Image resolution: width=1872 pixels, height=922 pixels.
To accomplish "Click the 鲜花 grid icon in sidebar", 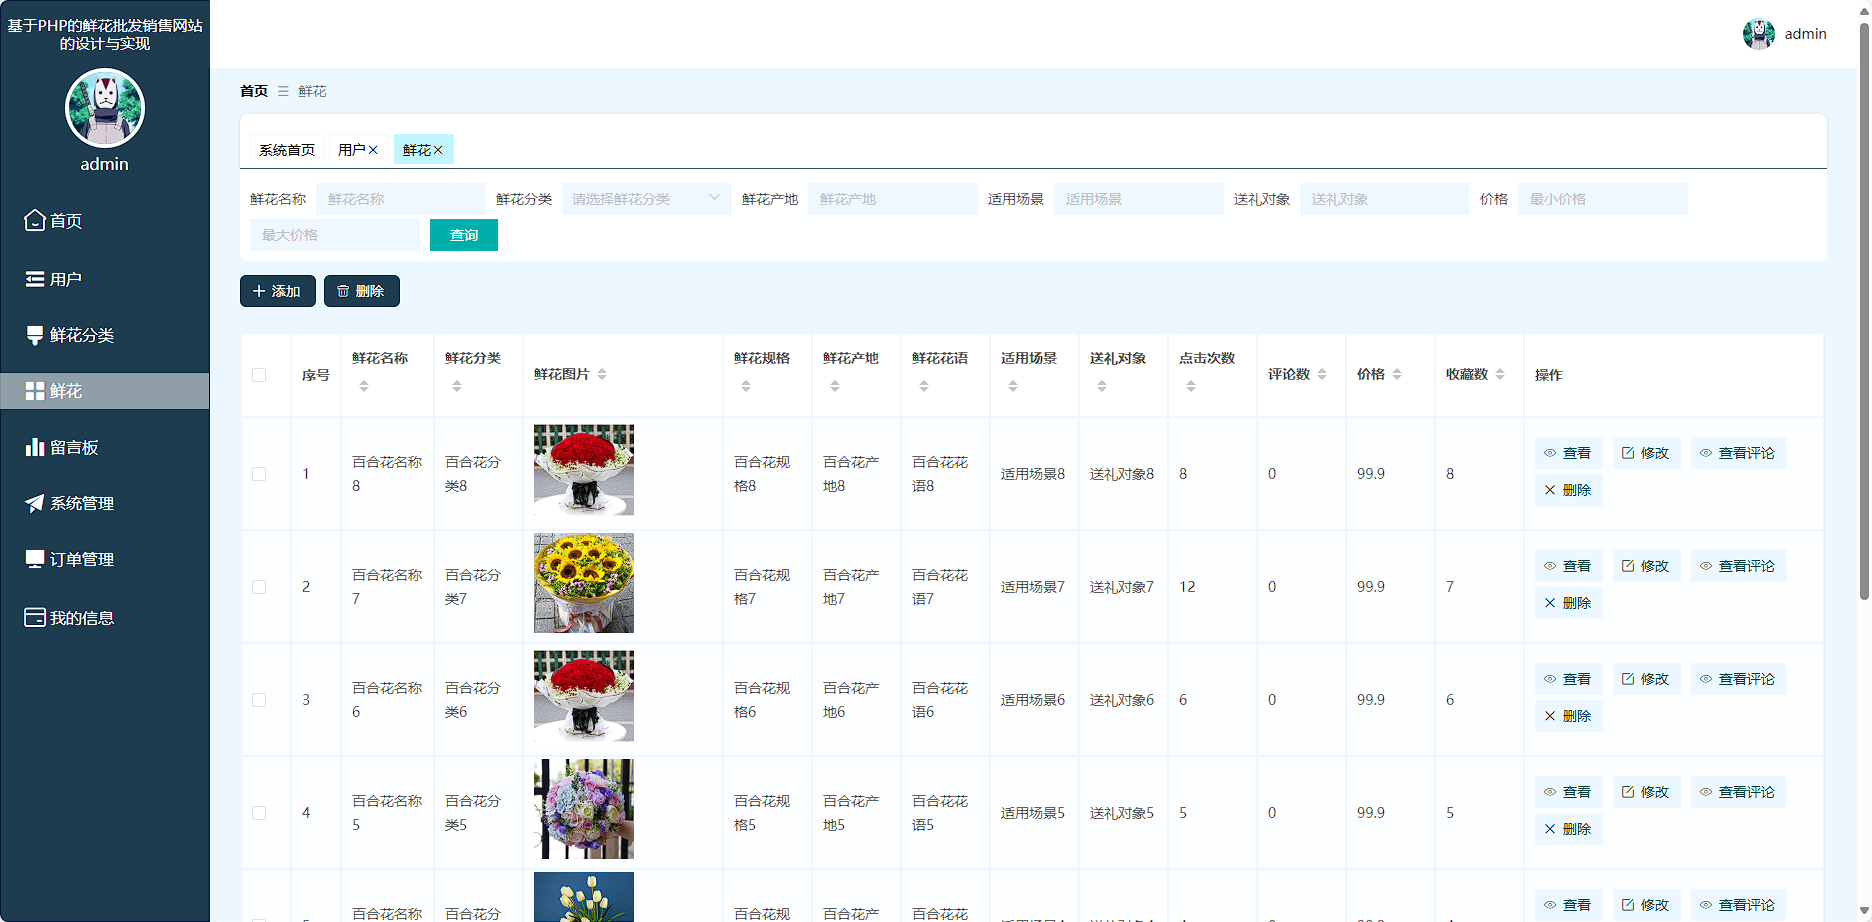I will [x=35, y=391].
